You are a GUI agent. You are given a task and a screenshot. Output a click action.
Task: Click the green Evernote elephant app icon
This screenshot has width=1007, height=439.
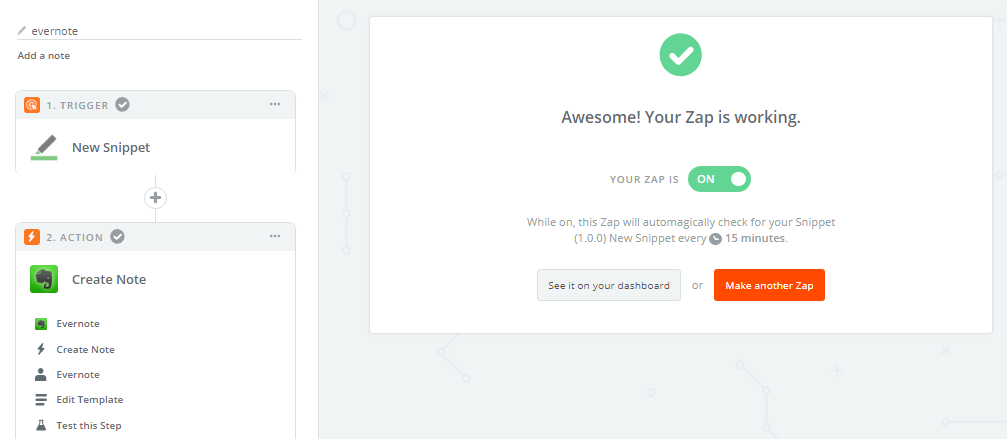pos(43,279)
